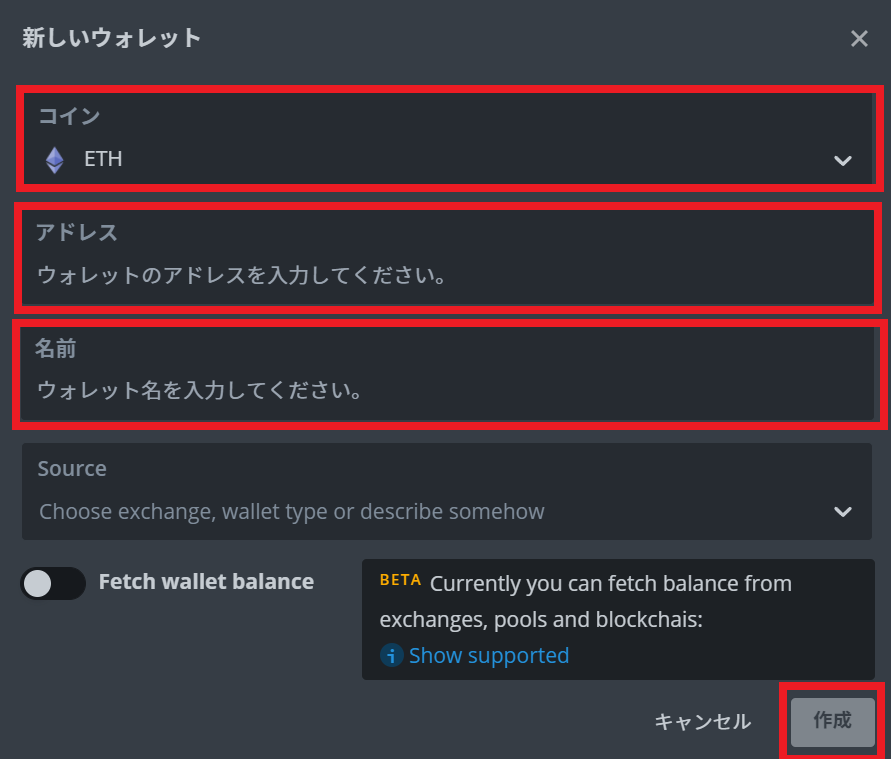The height and width of the screenshot is (759, 891).
Task: Click the yellow BETA badge
Action: [399, 580]
